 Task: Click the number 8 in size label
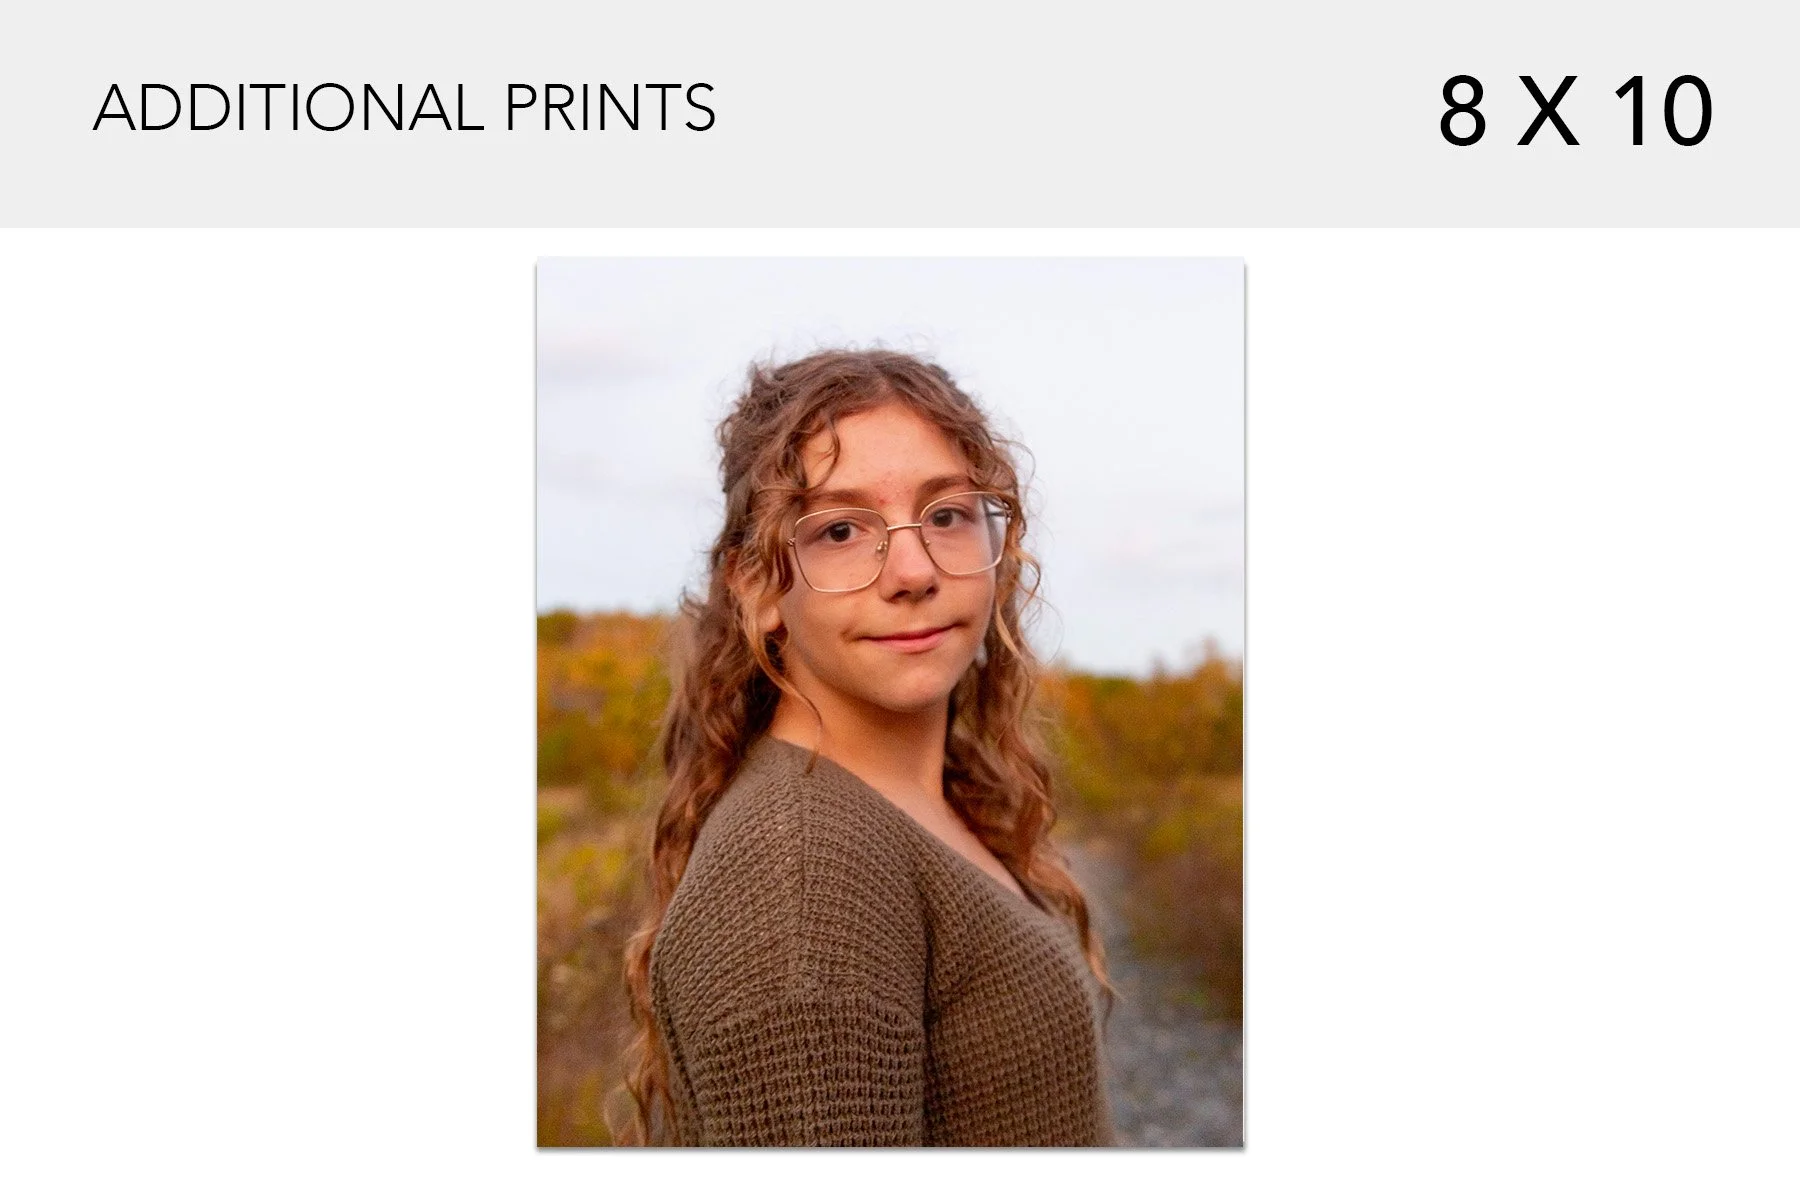[1462, 111]
